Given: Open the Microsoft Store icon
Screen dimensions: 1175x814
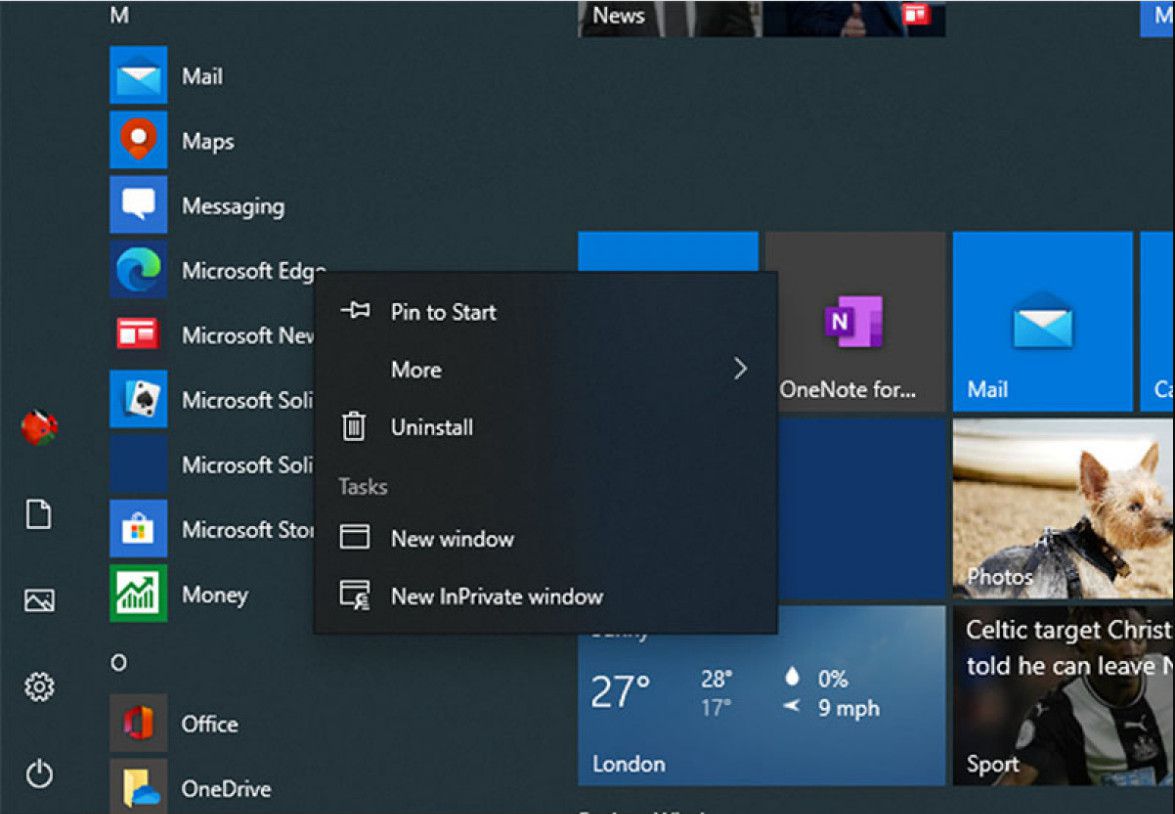Looking at the screenshot, I should click(138, 528).
